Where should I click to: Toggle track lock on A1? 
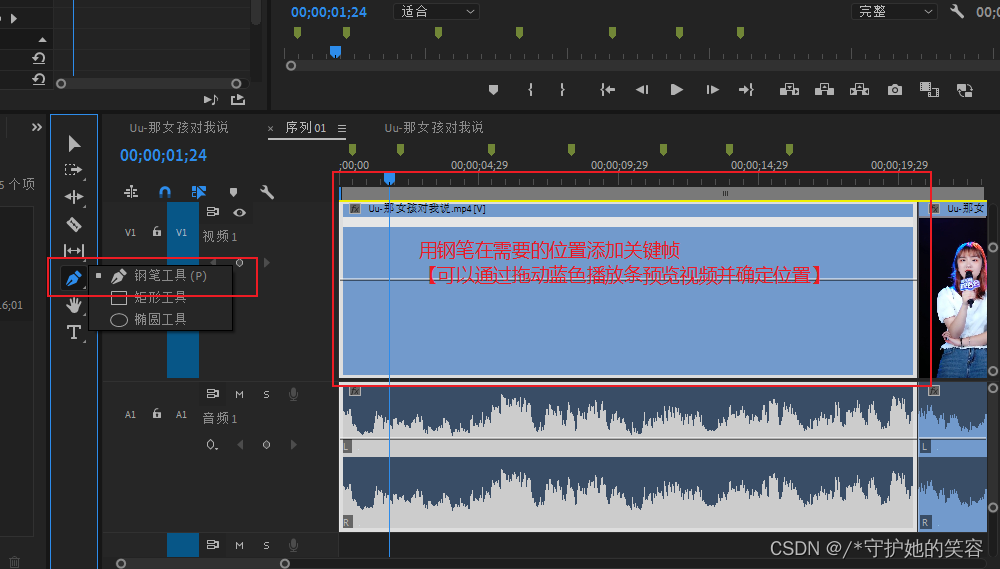(x=157, y=413)
